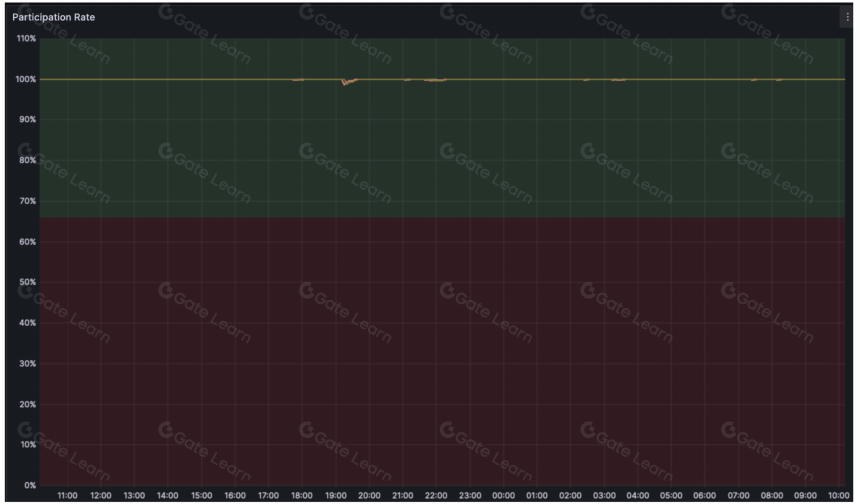The height and width of the screenshot is (504, 860).
Task: Click the 16:00 time axis label
Action: pos(235,495)
